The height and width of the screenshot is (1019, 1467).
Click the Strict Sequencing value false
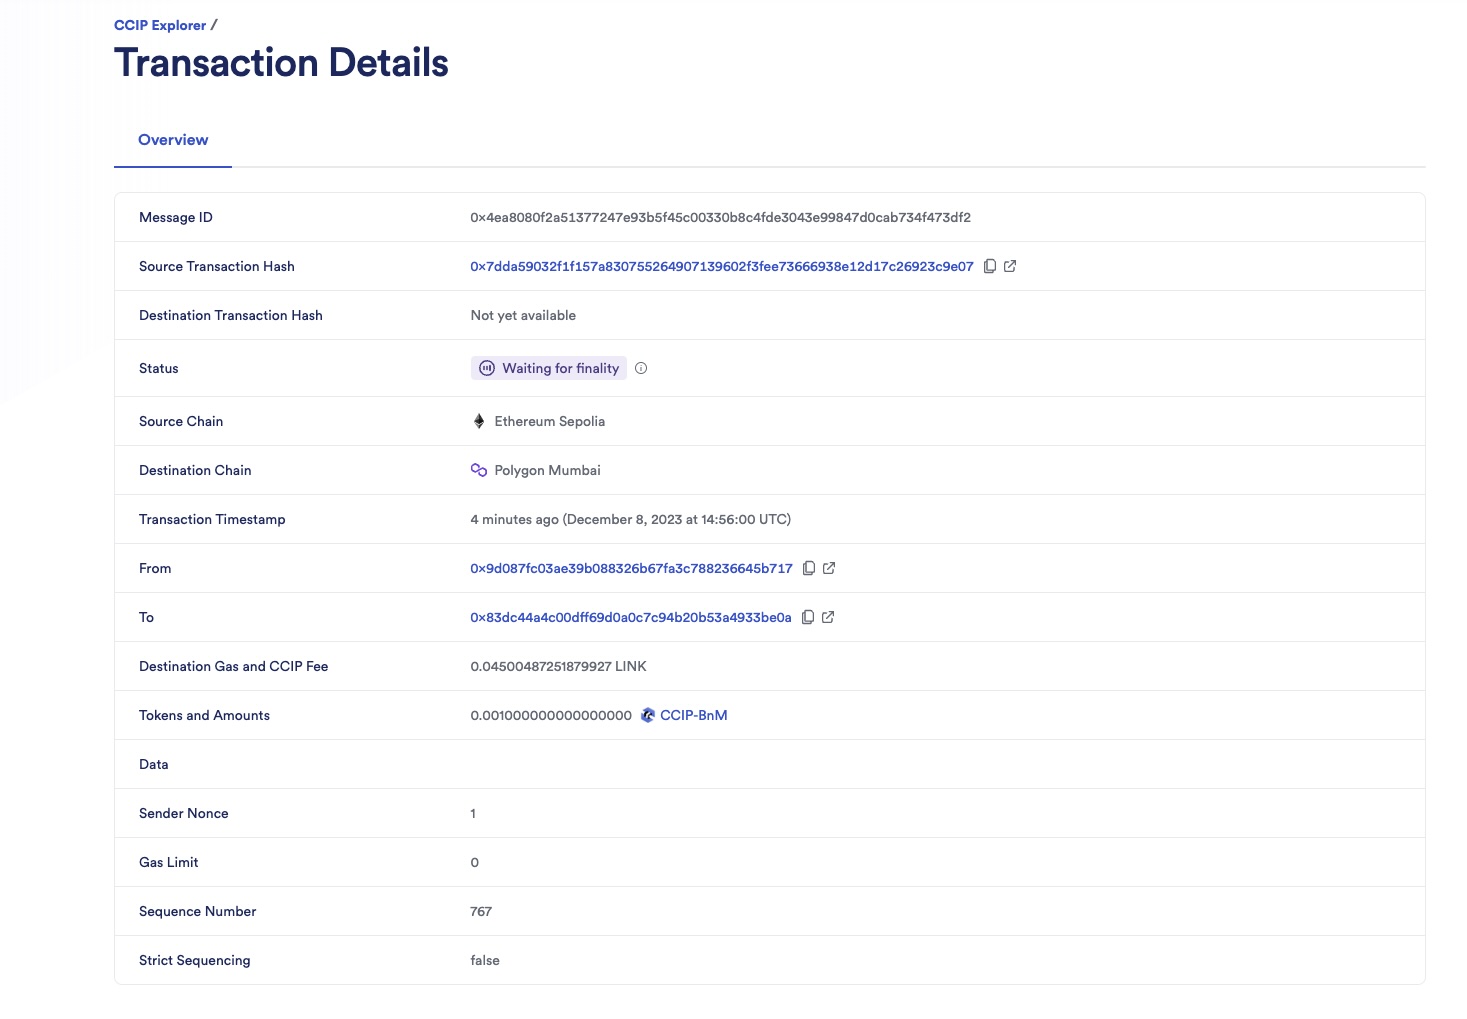tap(485, 960)
